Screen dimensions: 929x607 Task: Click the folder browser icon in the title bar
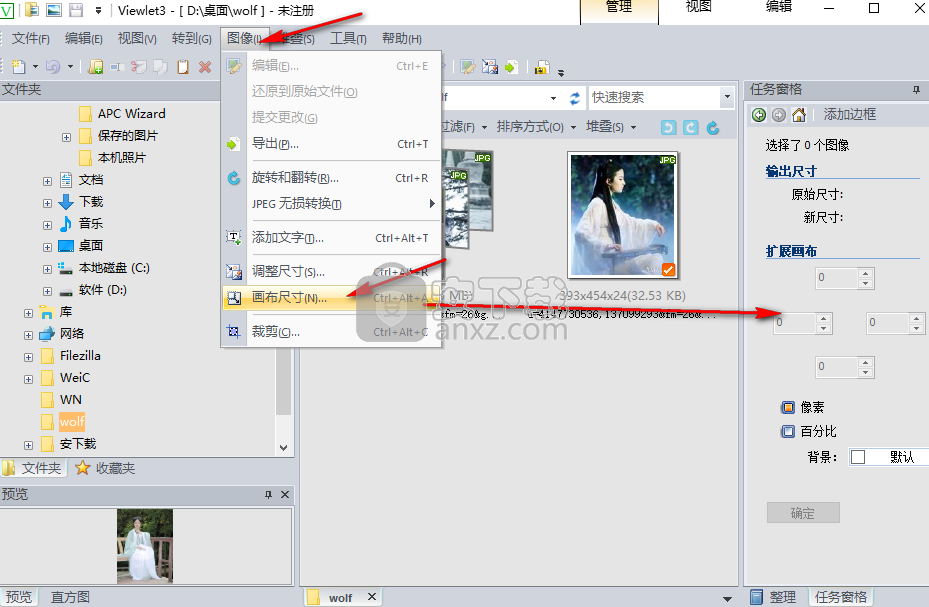32,9
